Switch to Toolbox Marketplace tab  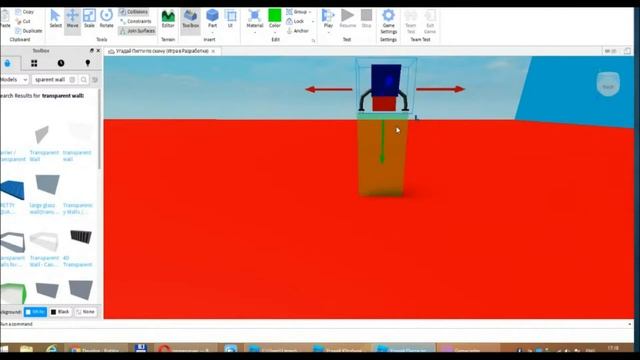pos(7,63)
